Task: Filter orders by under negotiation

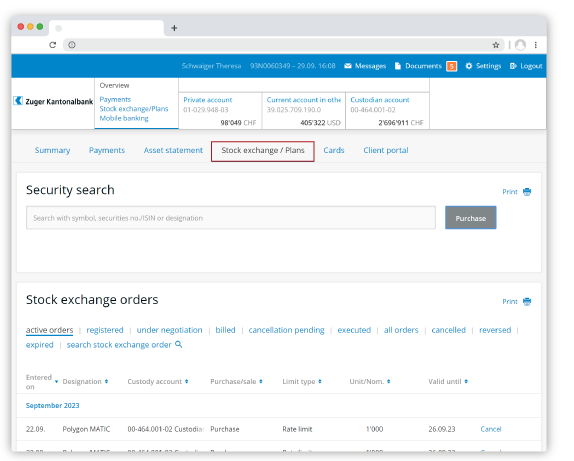Action: click(169, 330)
